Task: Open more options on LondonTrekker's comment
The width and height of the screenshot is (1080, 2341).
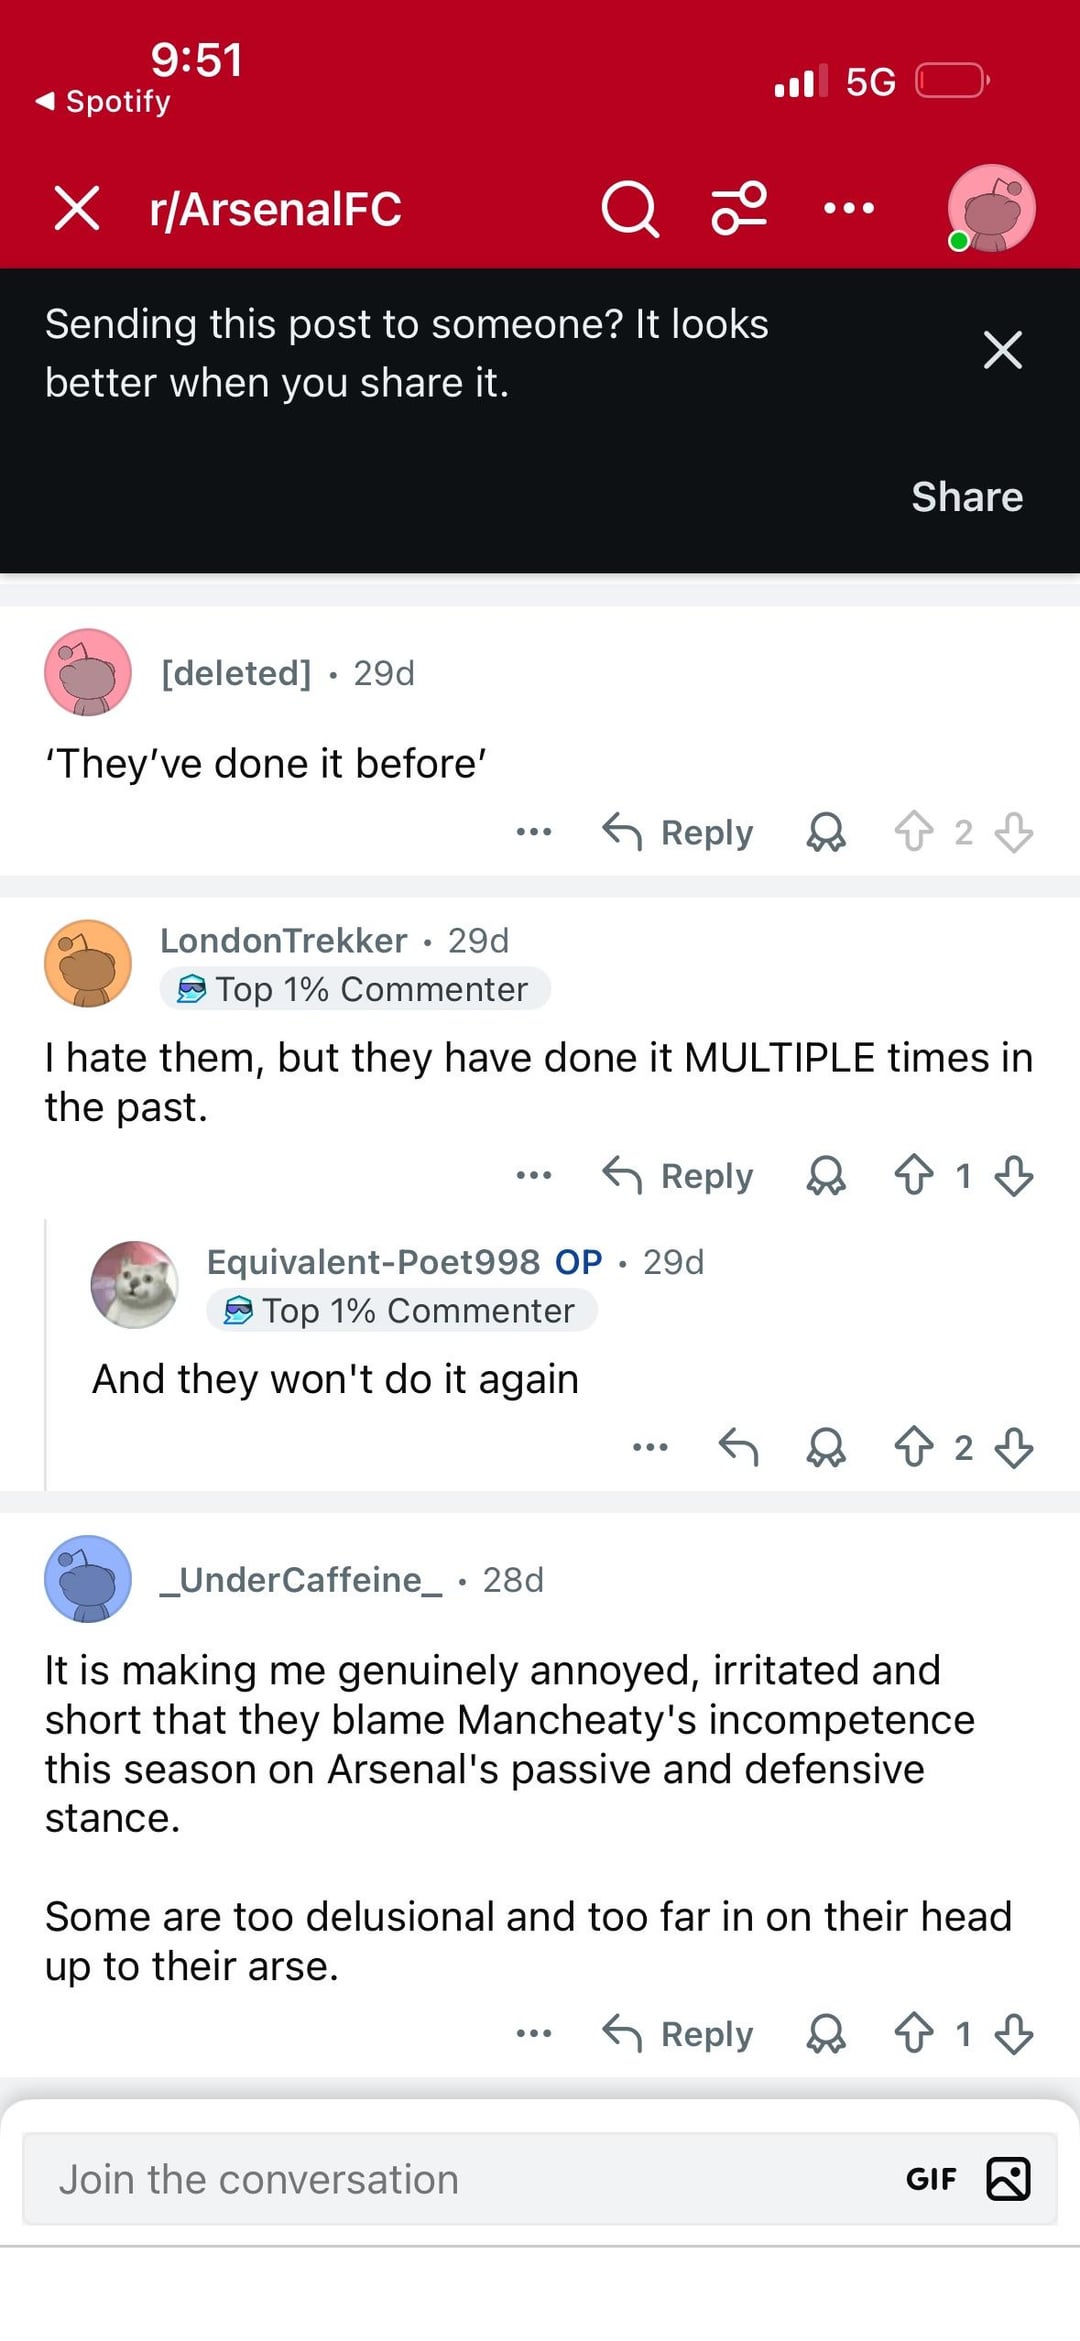Action: (534, 1175)
